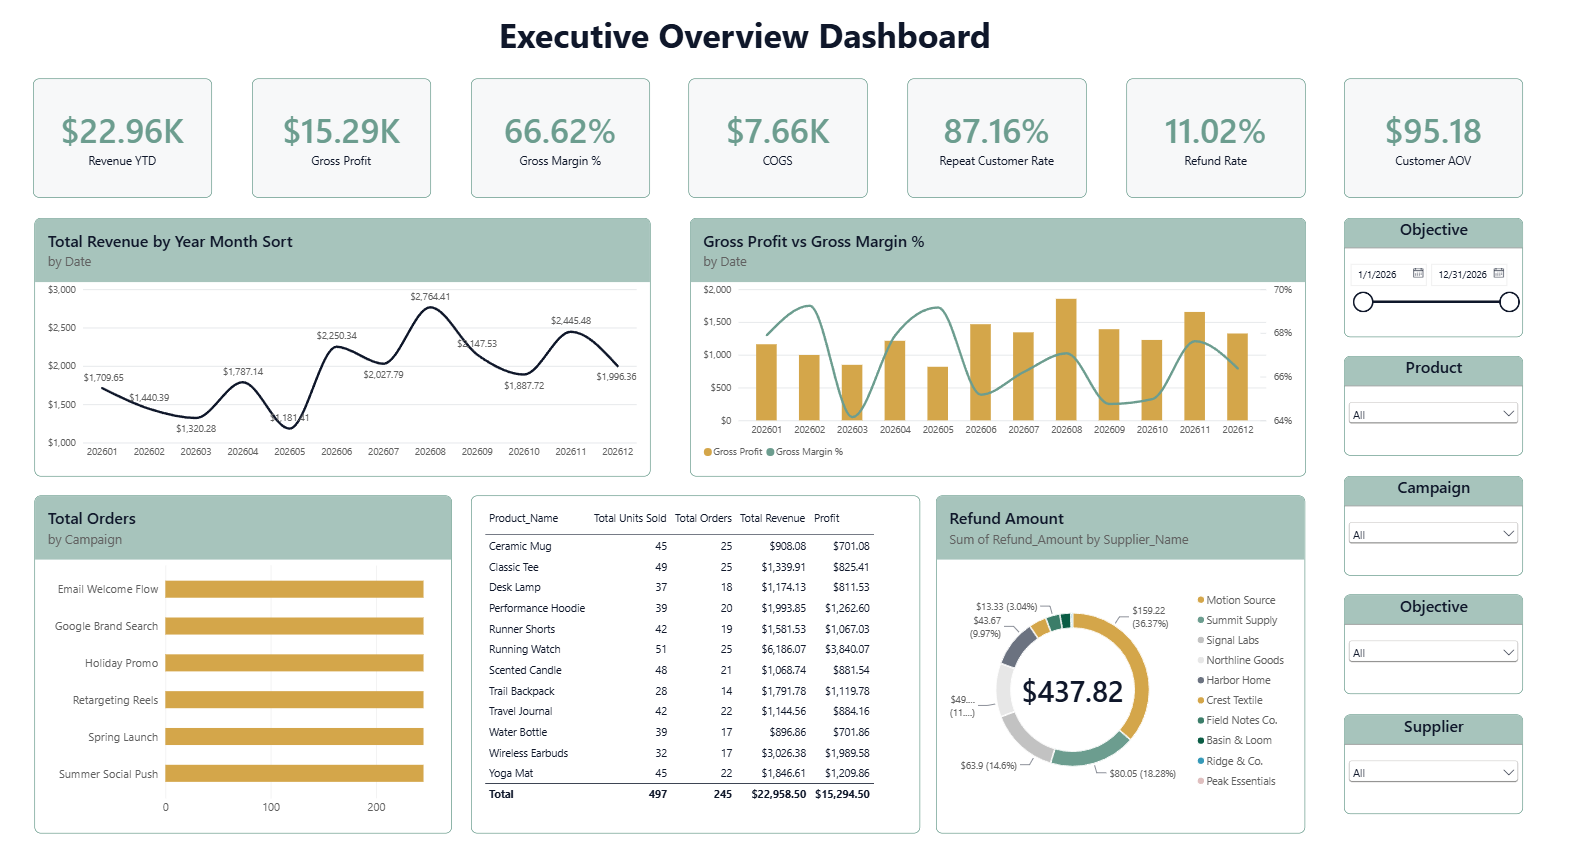This screenshot has height=865, width=1573.
Task: Click the Gross Profit legend entry
Action: click(x=733, y=452)
